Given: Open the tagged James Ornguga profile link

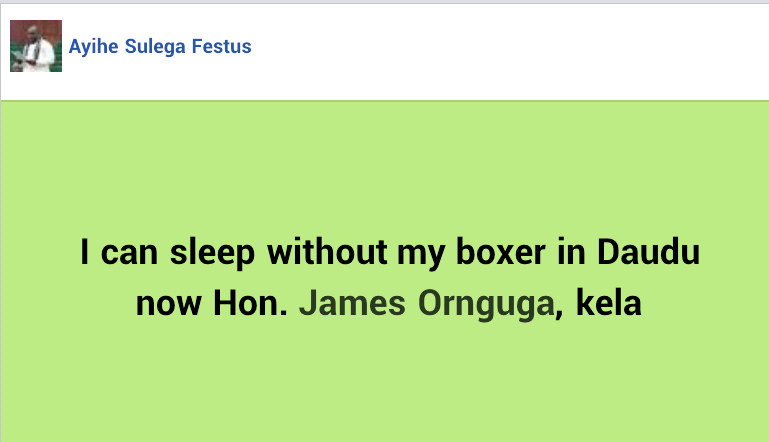Looking at the screenshot, I should pos(426,302).
